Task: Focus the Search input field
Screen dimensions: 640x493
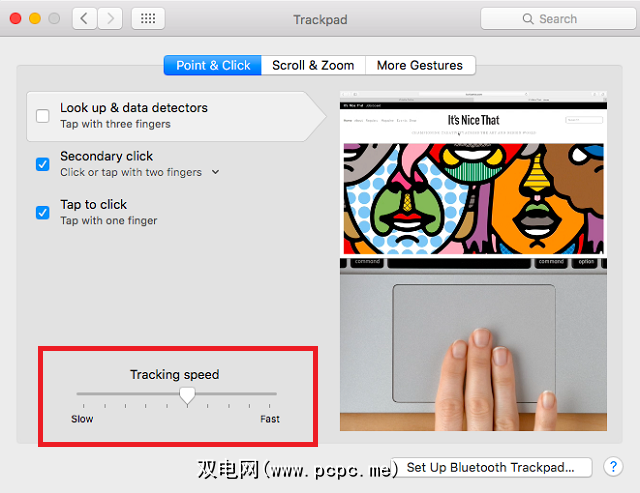Action: [x=558, y=19]
